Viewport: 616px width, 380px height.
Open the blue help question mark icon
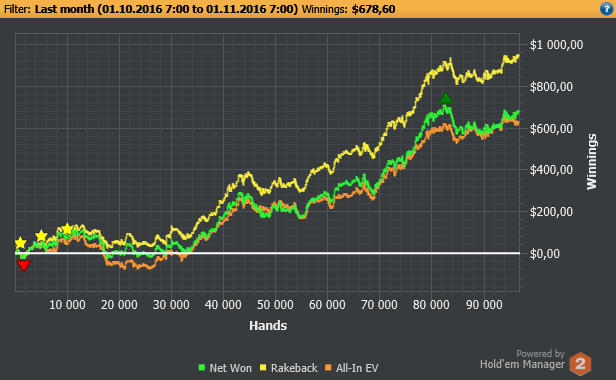click(607, 9)
